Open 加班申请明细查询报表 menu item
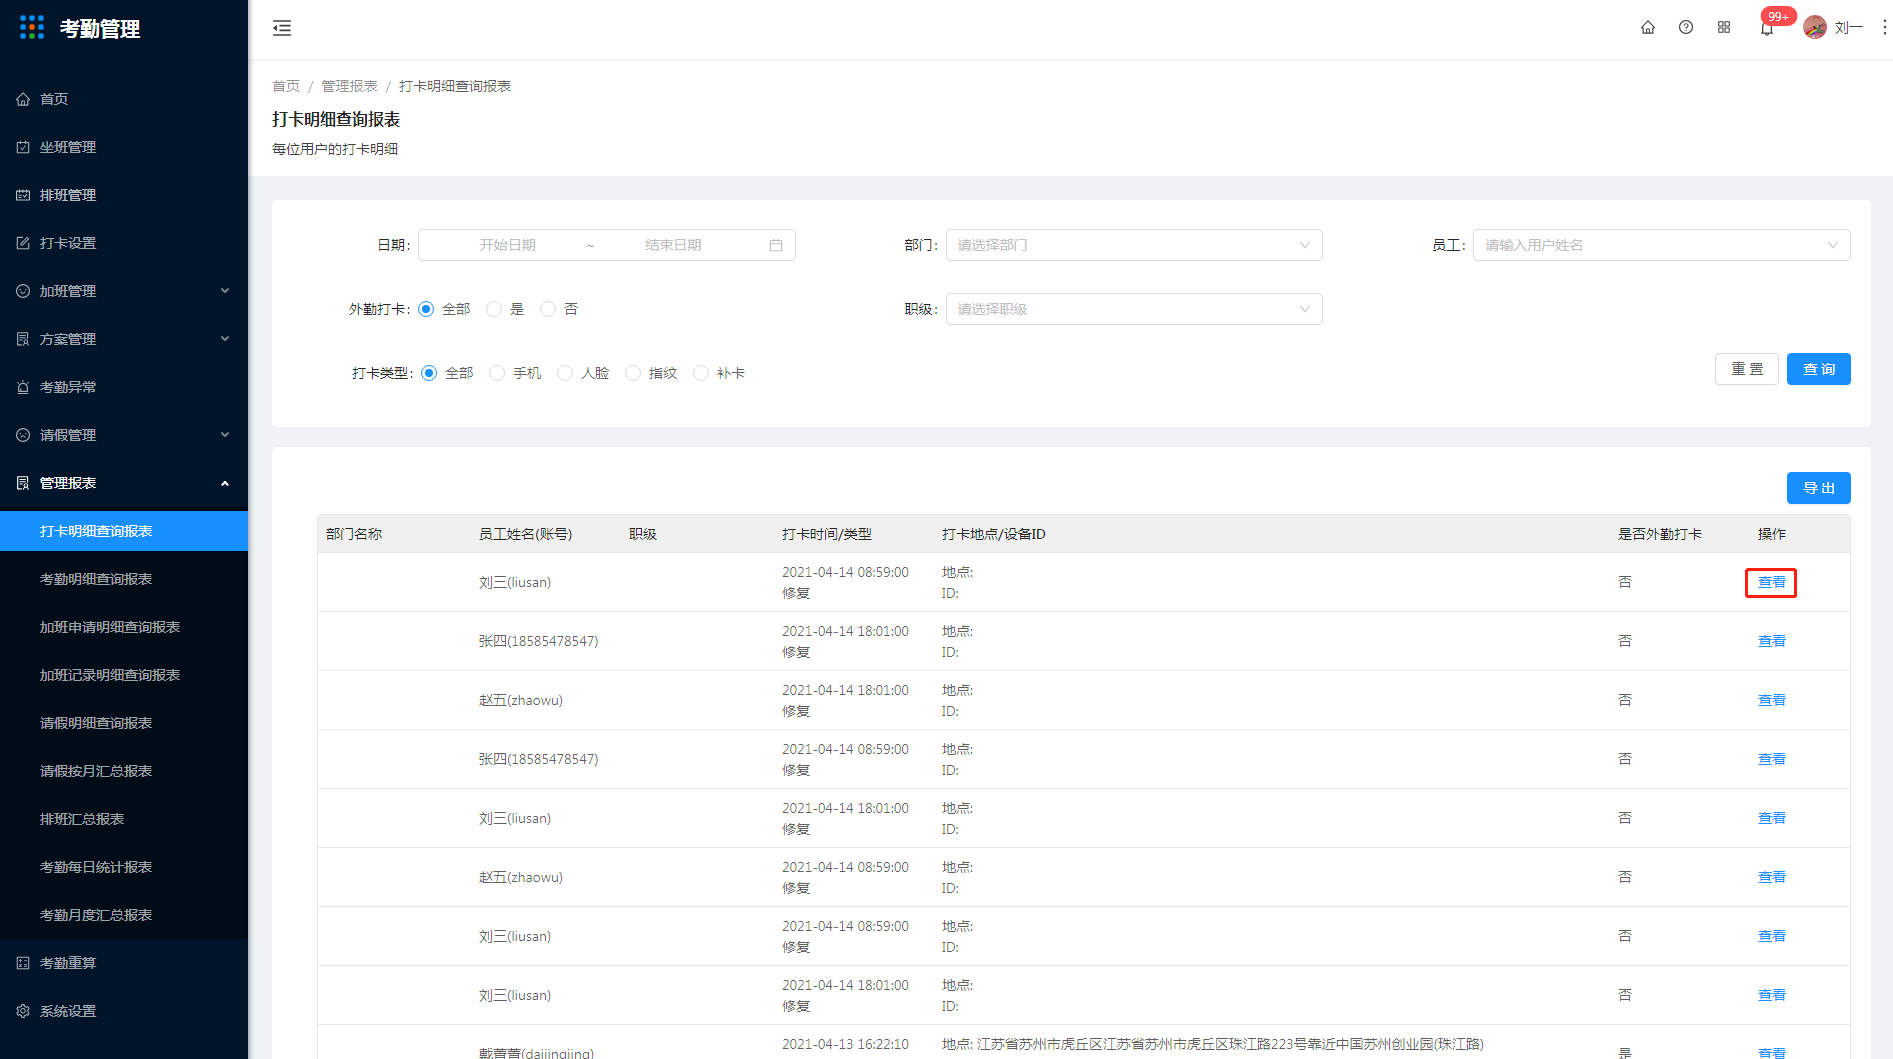This screenshot has height=1059, width=1893. point(124,627)
